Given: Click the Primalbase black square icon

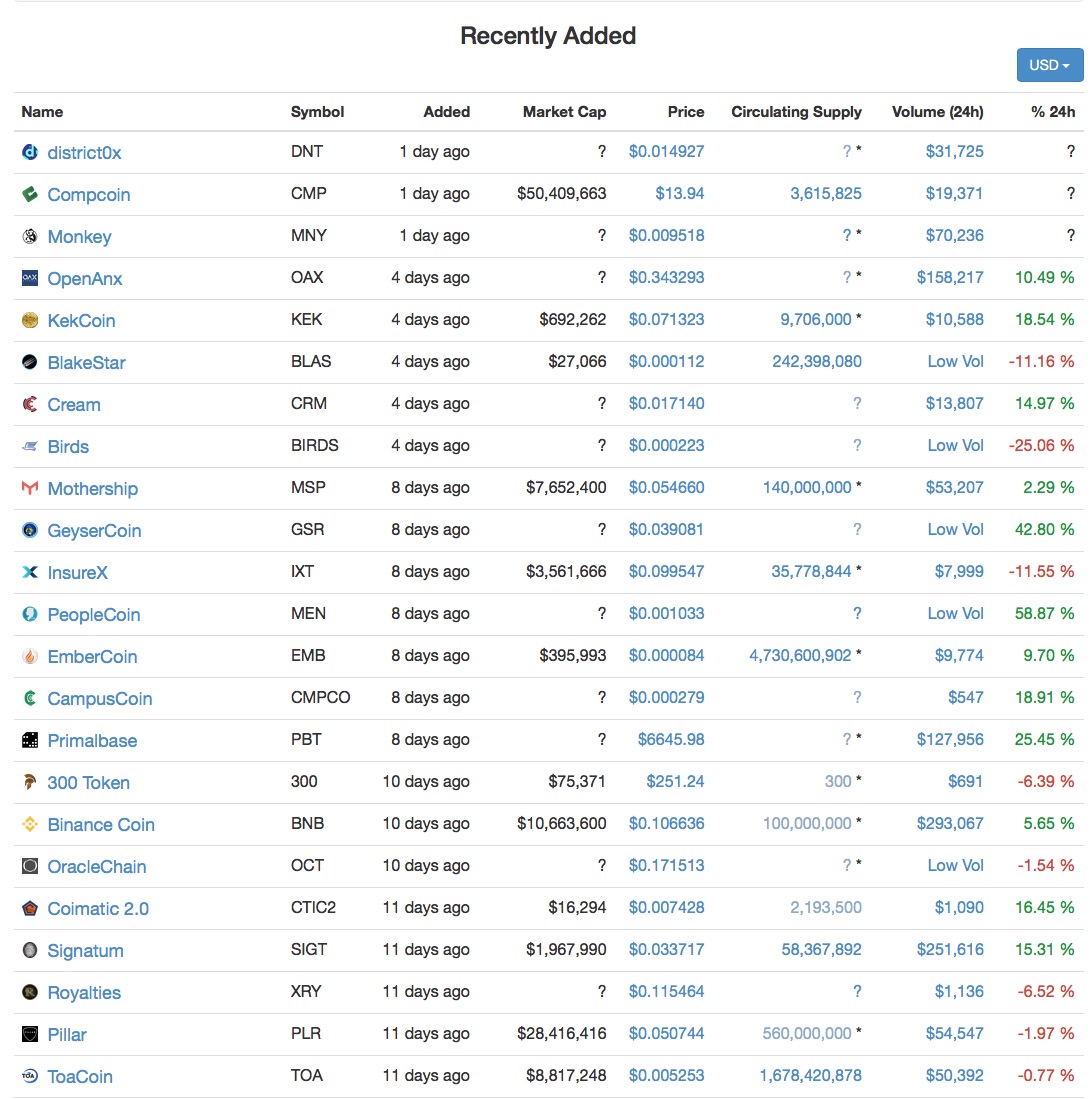Looking at the screenshot, I should [29, 741].
